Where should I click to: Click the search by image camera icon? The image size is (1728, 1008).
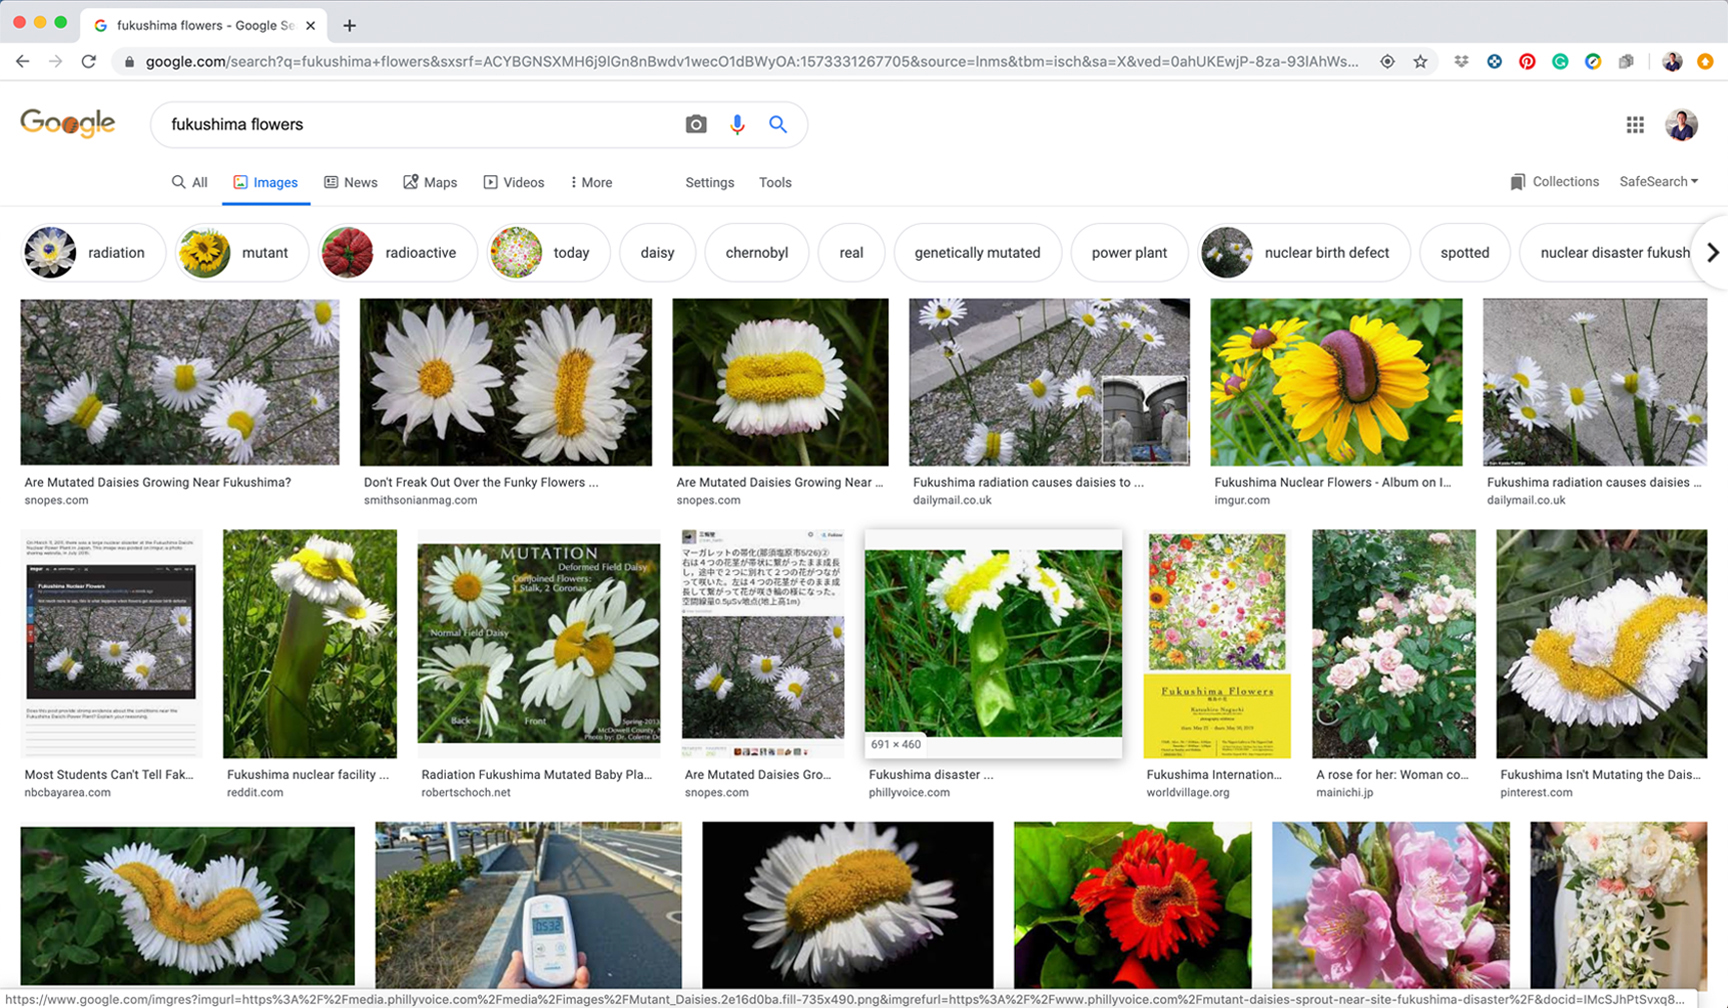click(x=696, y=125)
